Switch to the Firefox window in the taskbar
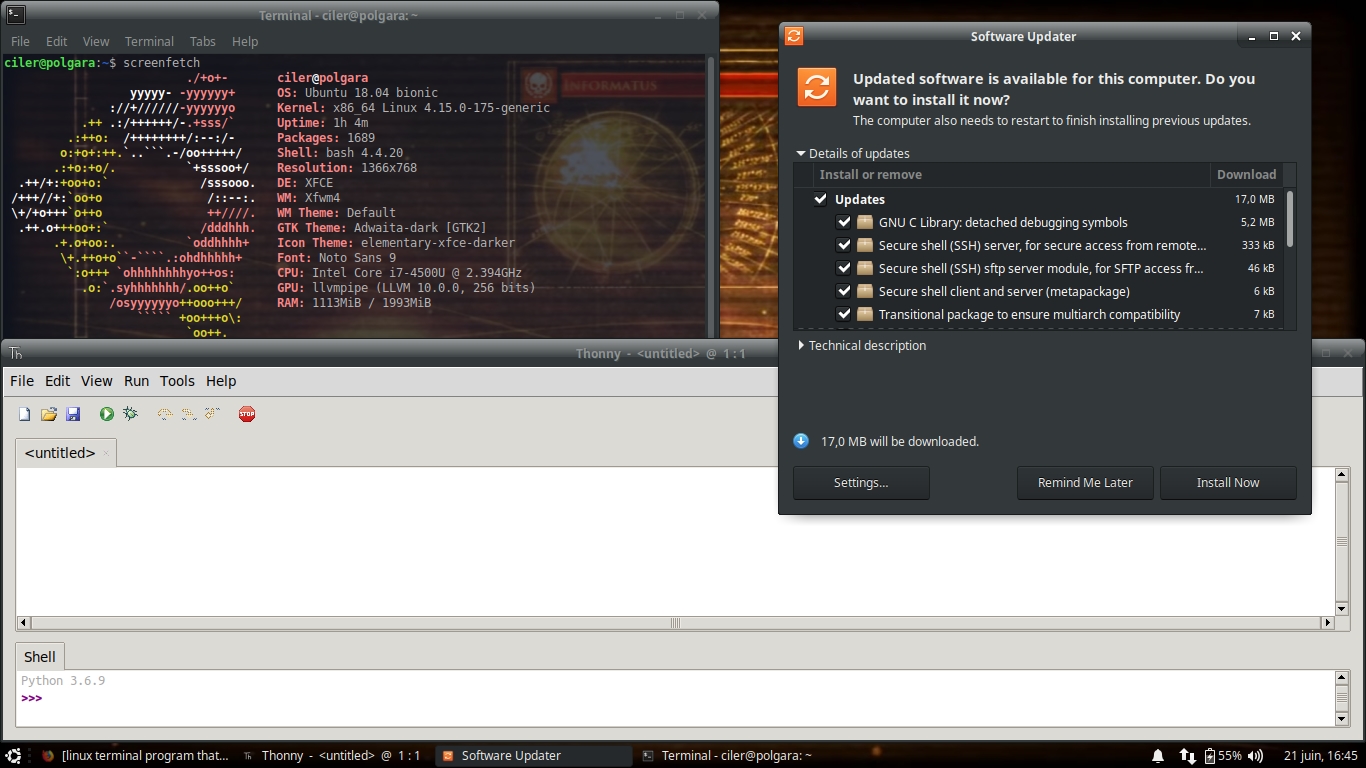1366x768 pixels. [137, 756]
